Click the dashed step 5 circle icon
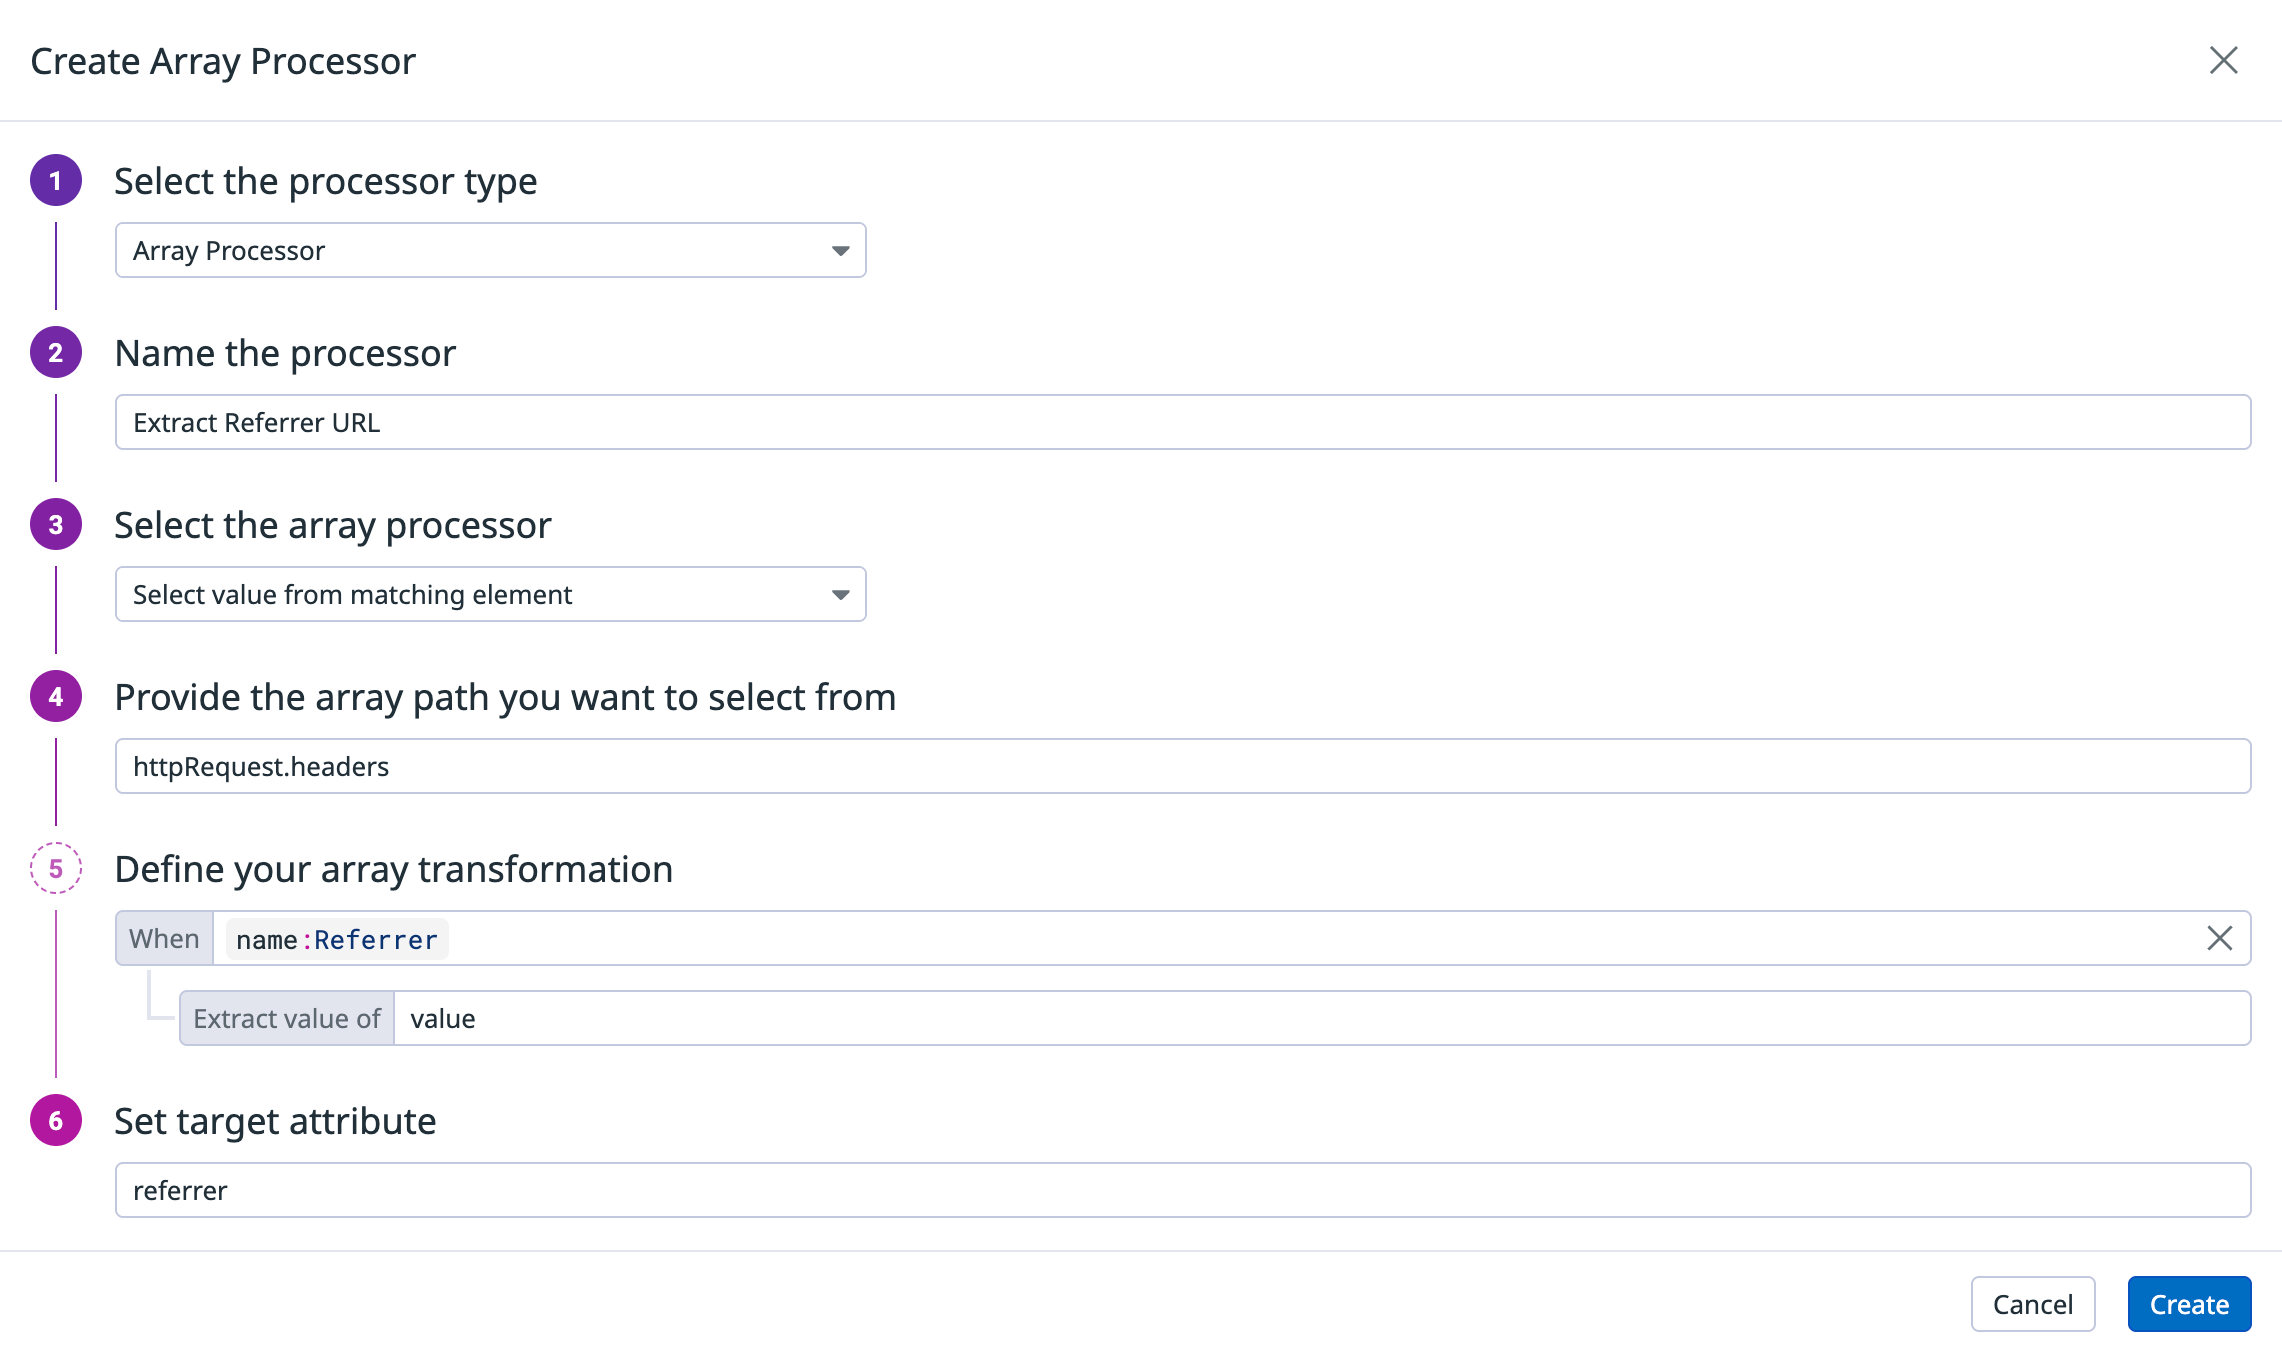The height and width of the screenshot is (1354, 2282). pos(56,869)
